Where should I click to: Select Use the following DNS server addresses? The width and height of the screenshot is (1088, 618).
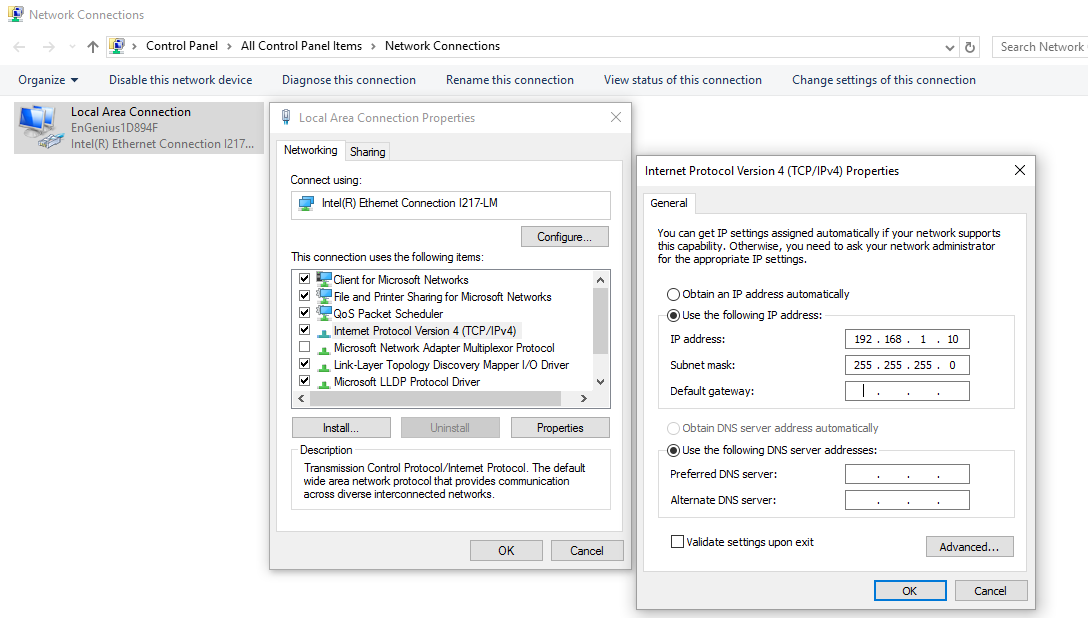pyautogui.click(x=673, y=451)
